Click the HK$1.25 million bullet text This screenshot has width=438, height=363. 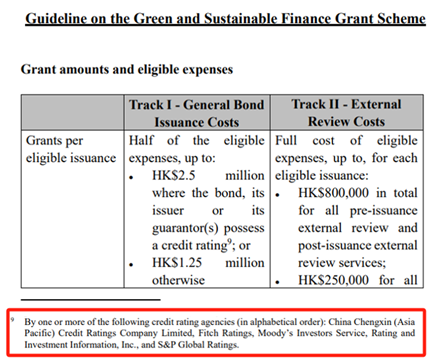pos(208,263)
